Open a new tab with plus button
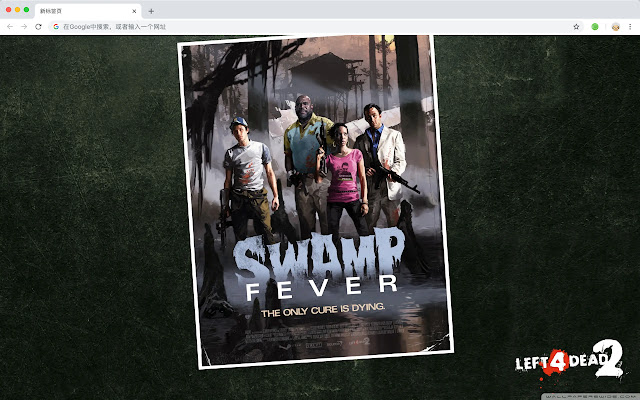This screenshot has height=400, width=640. click(151, 11)
